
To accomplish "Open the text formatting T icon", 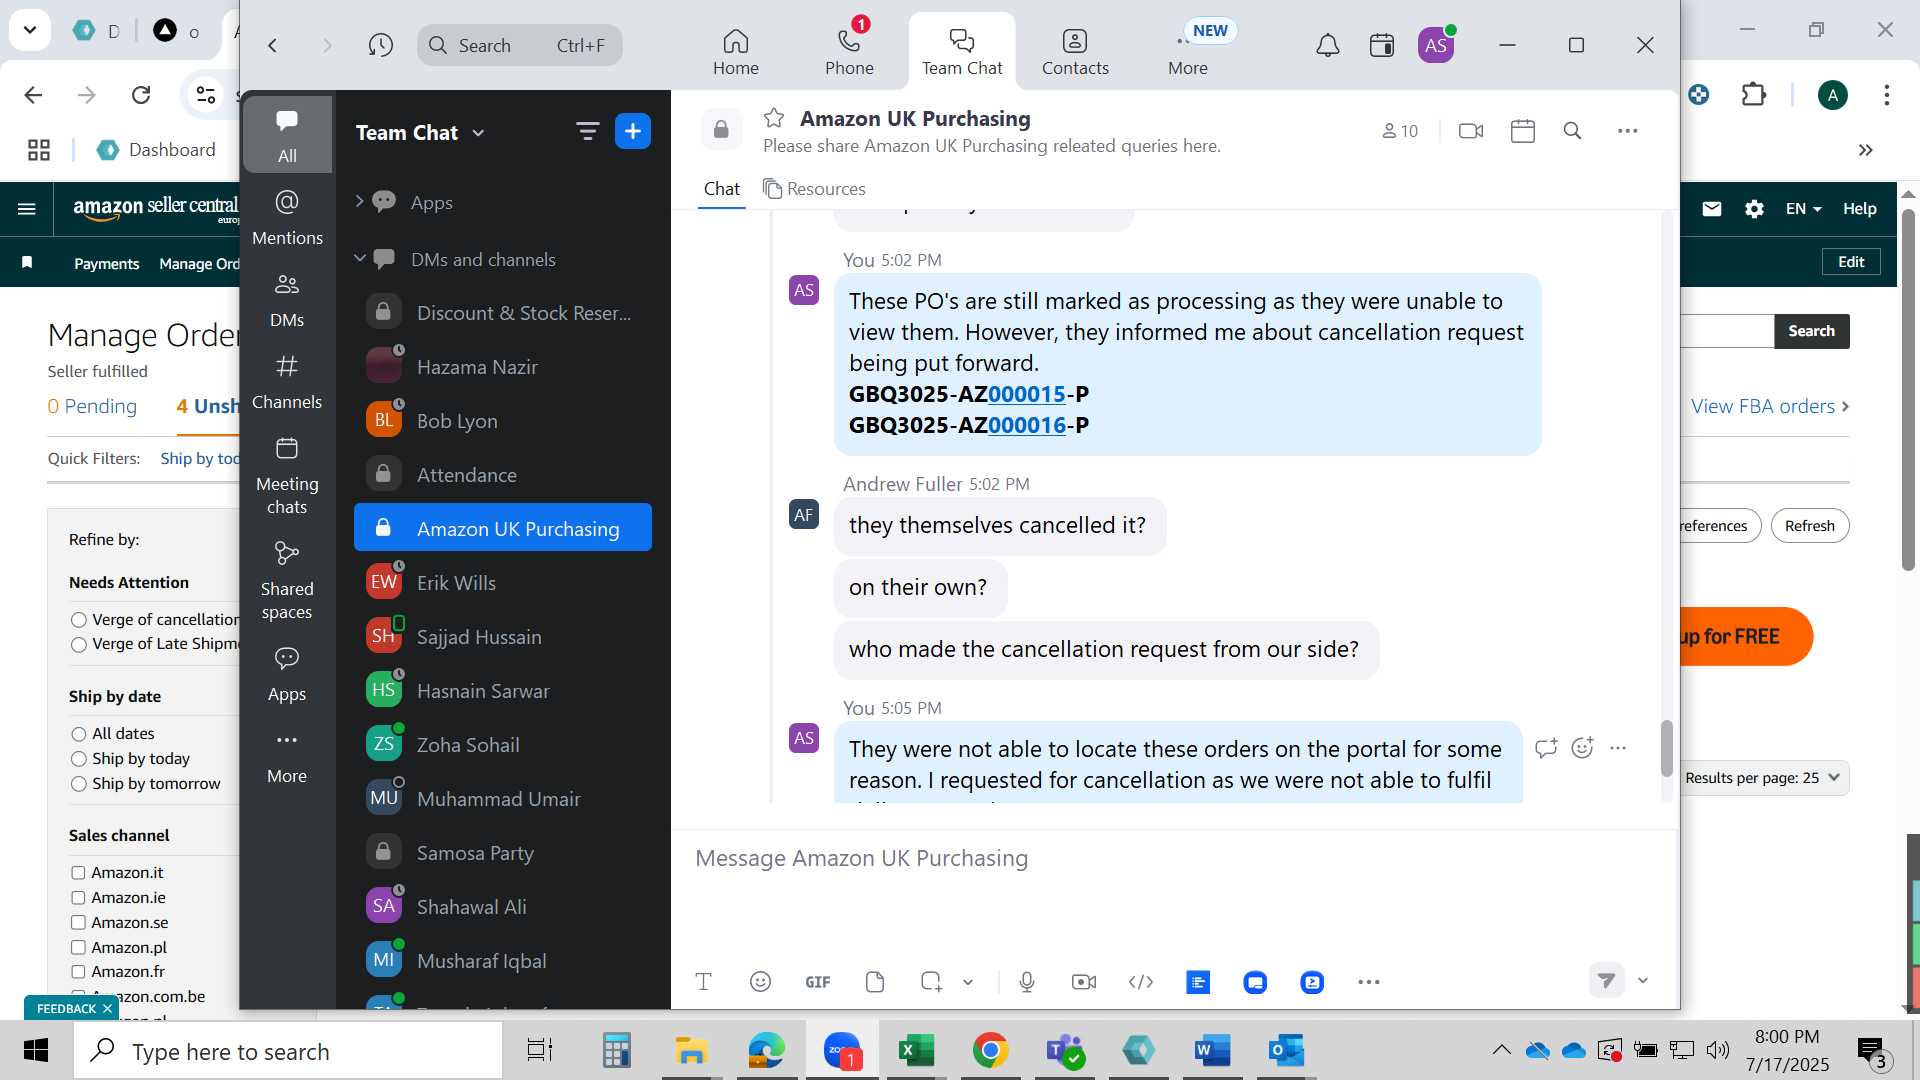I will click(x=703, y=982).
